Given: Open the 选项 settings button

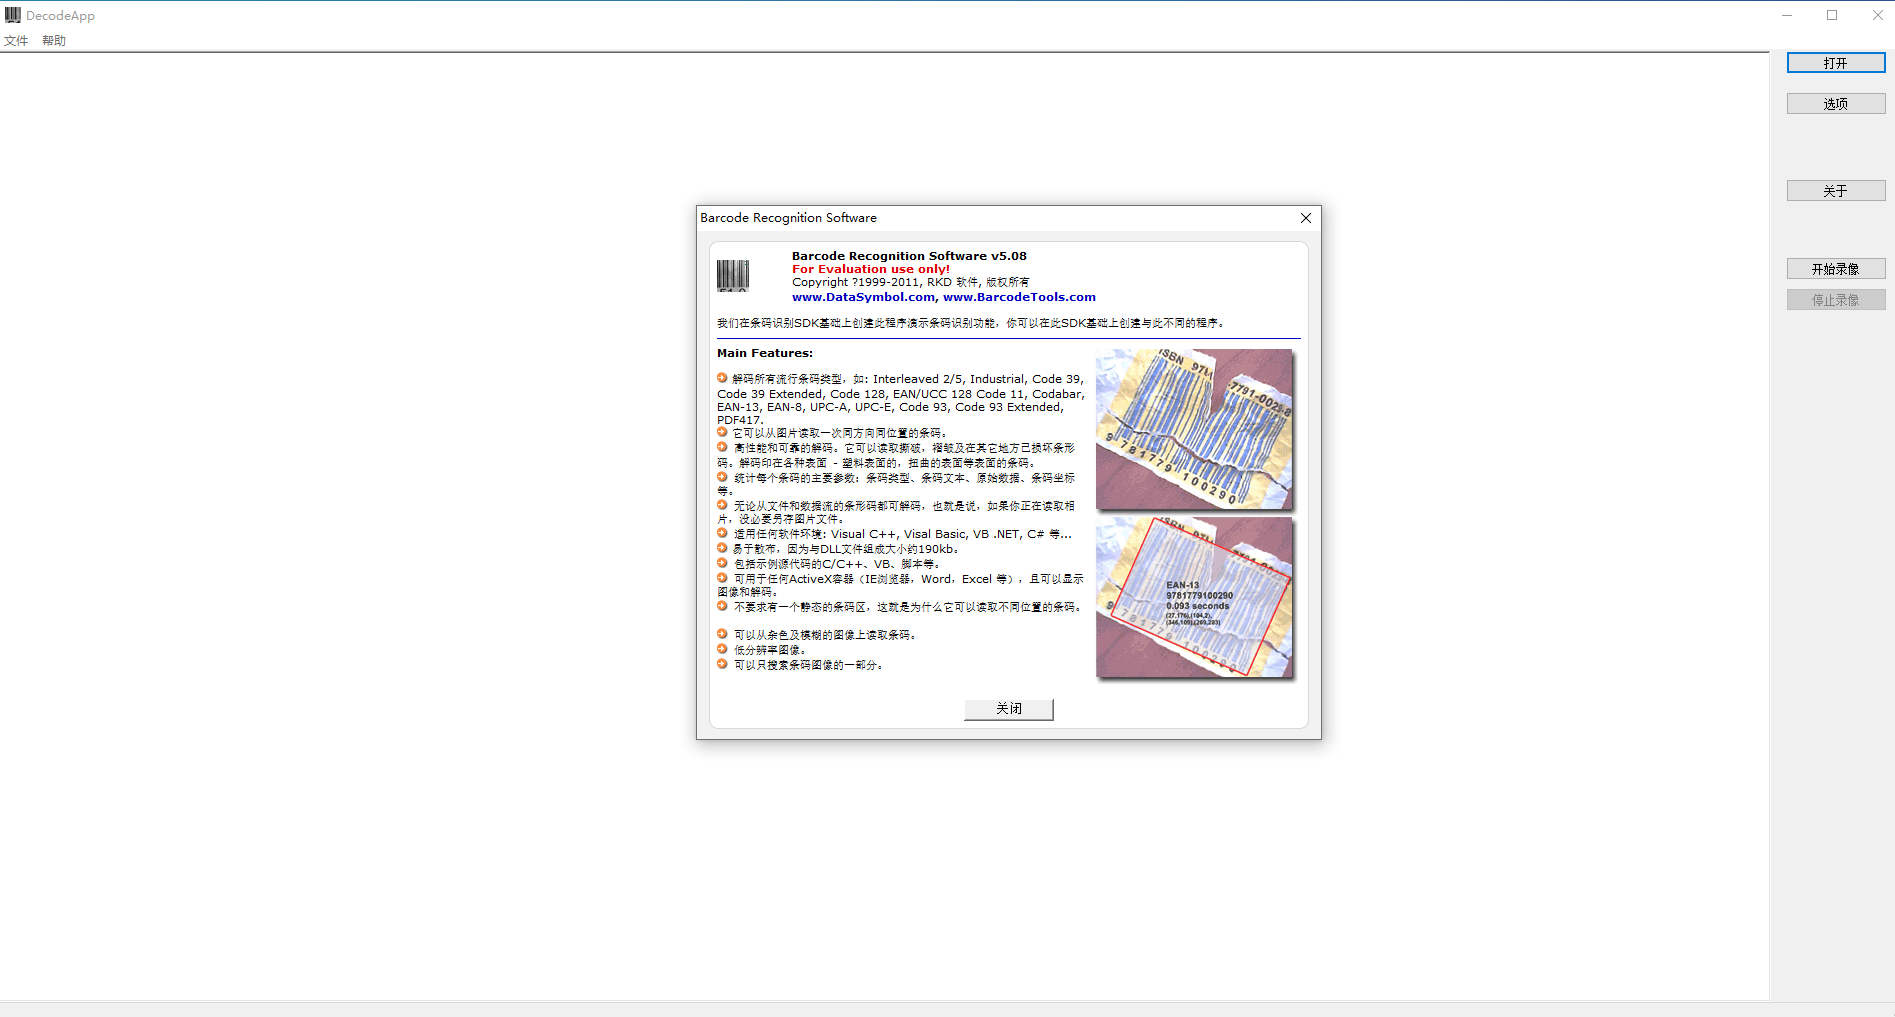Looking at the screenshot, I should click(1835, 104).
